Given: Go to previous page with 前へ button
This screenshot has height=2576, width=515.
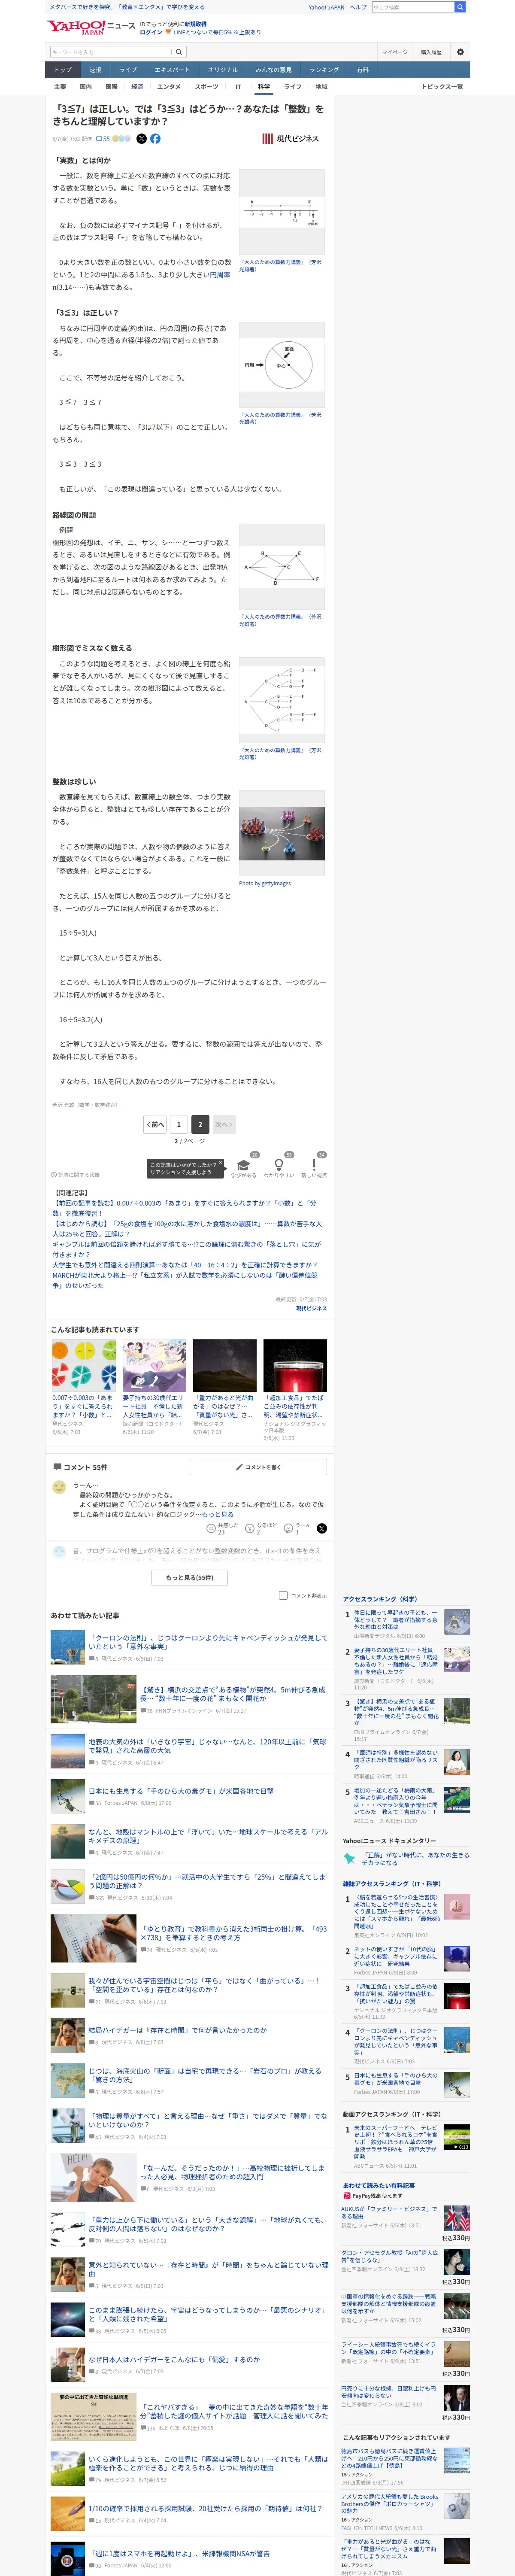Looking at the screenshot, I should click(x=155, y=1124).
